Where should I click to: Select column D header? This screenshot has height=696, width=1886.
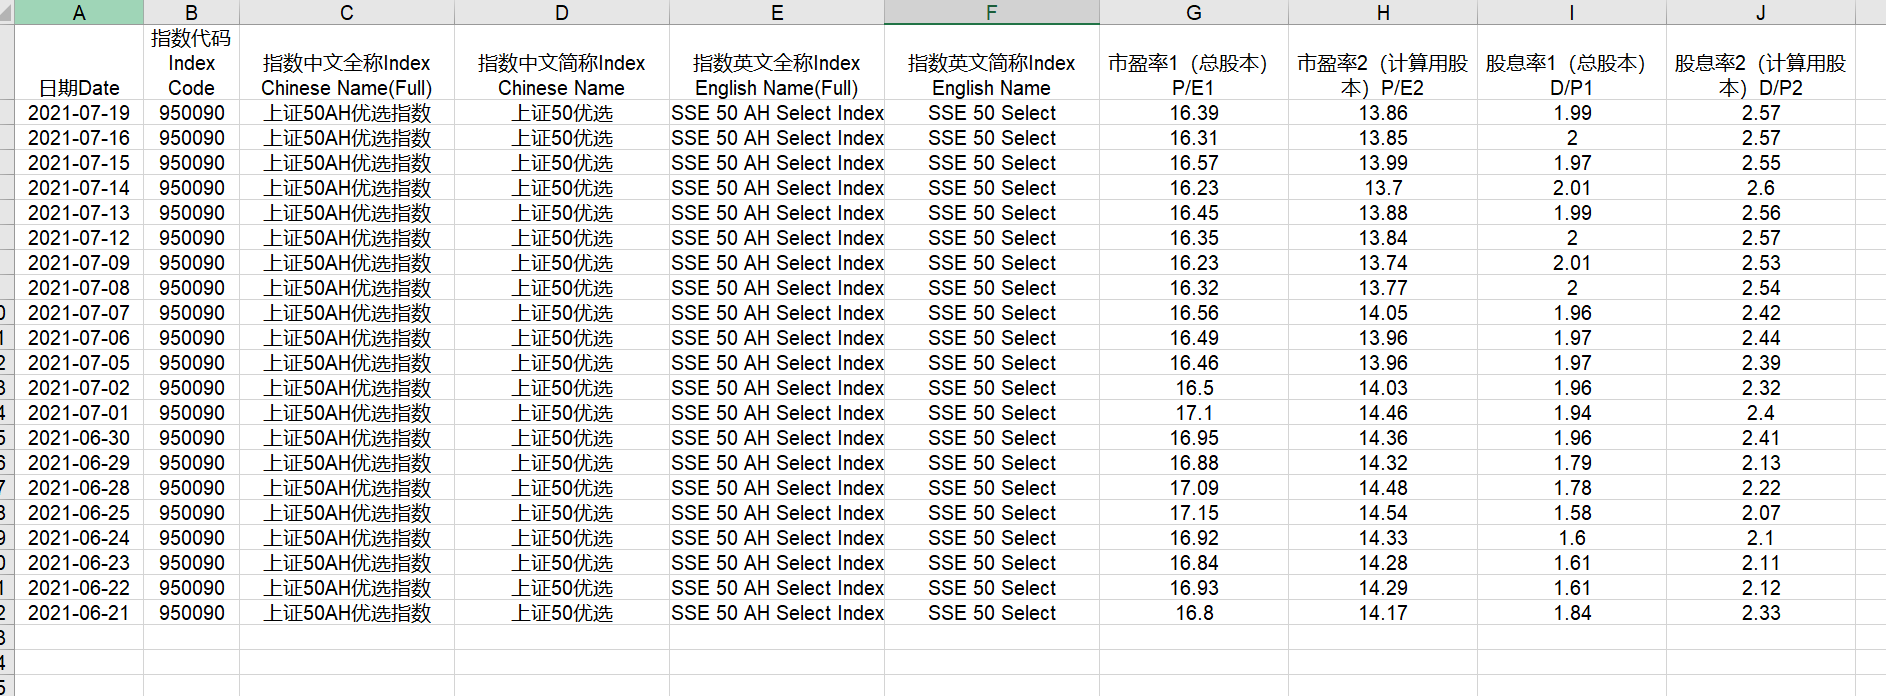coord(562,12)
